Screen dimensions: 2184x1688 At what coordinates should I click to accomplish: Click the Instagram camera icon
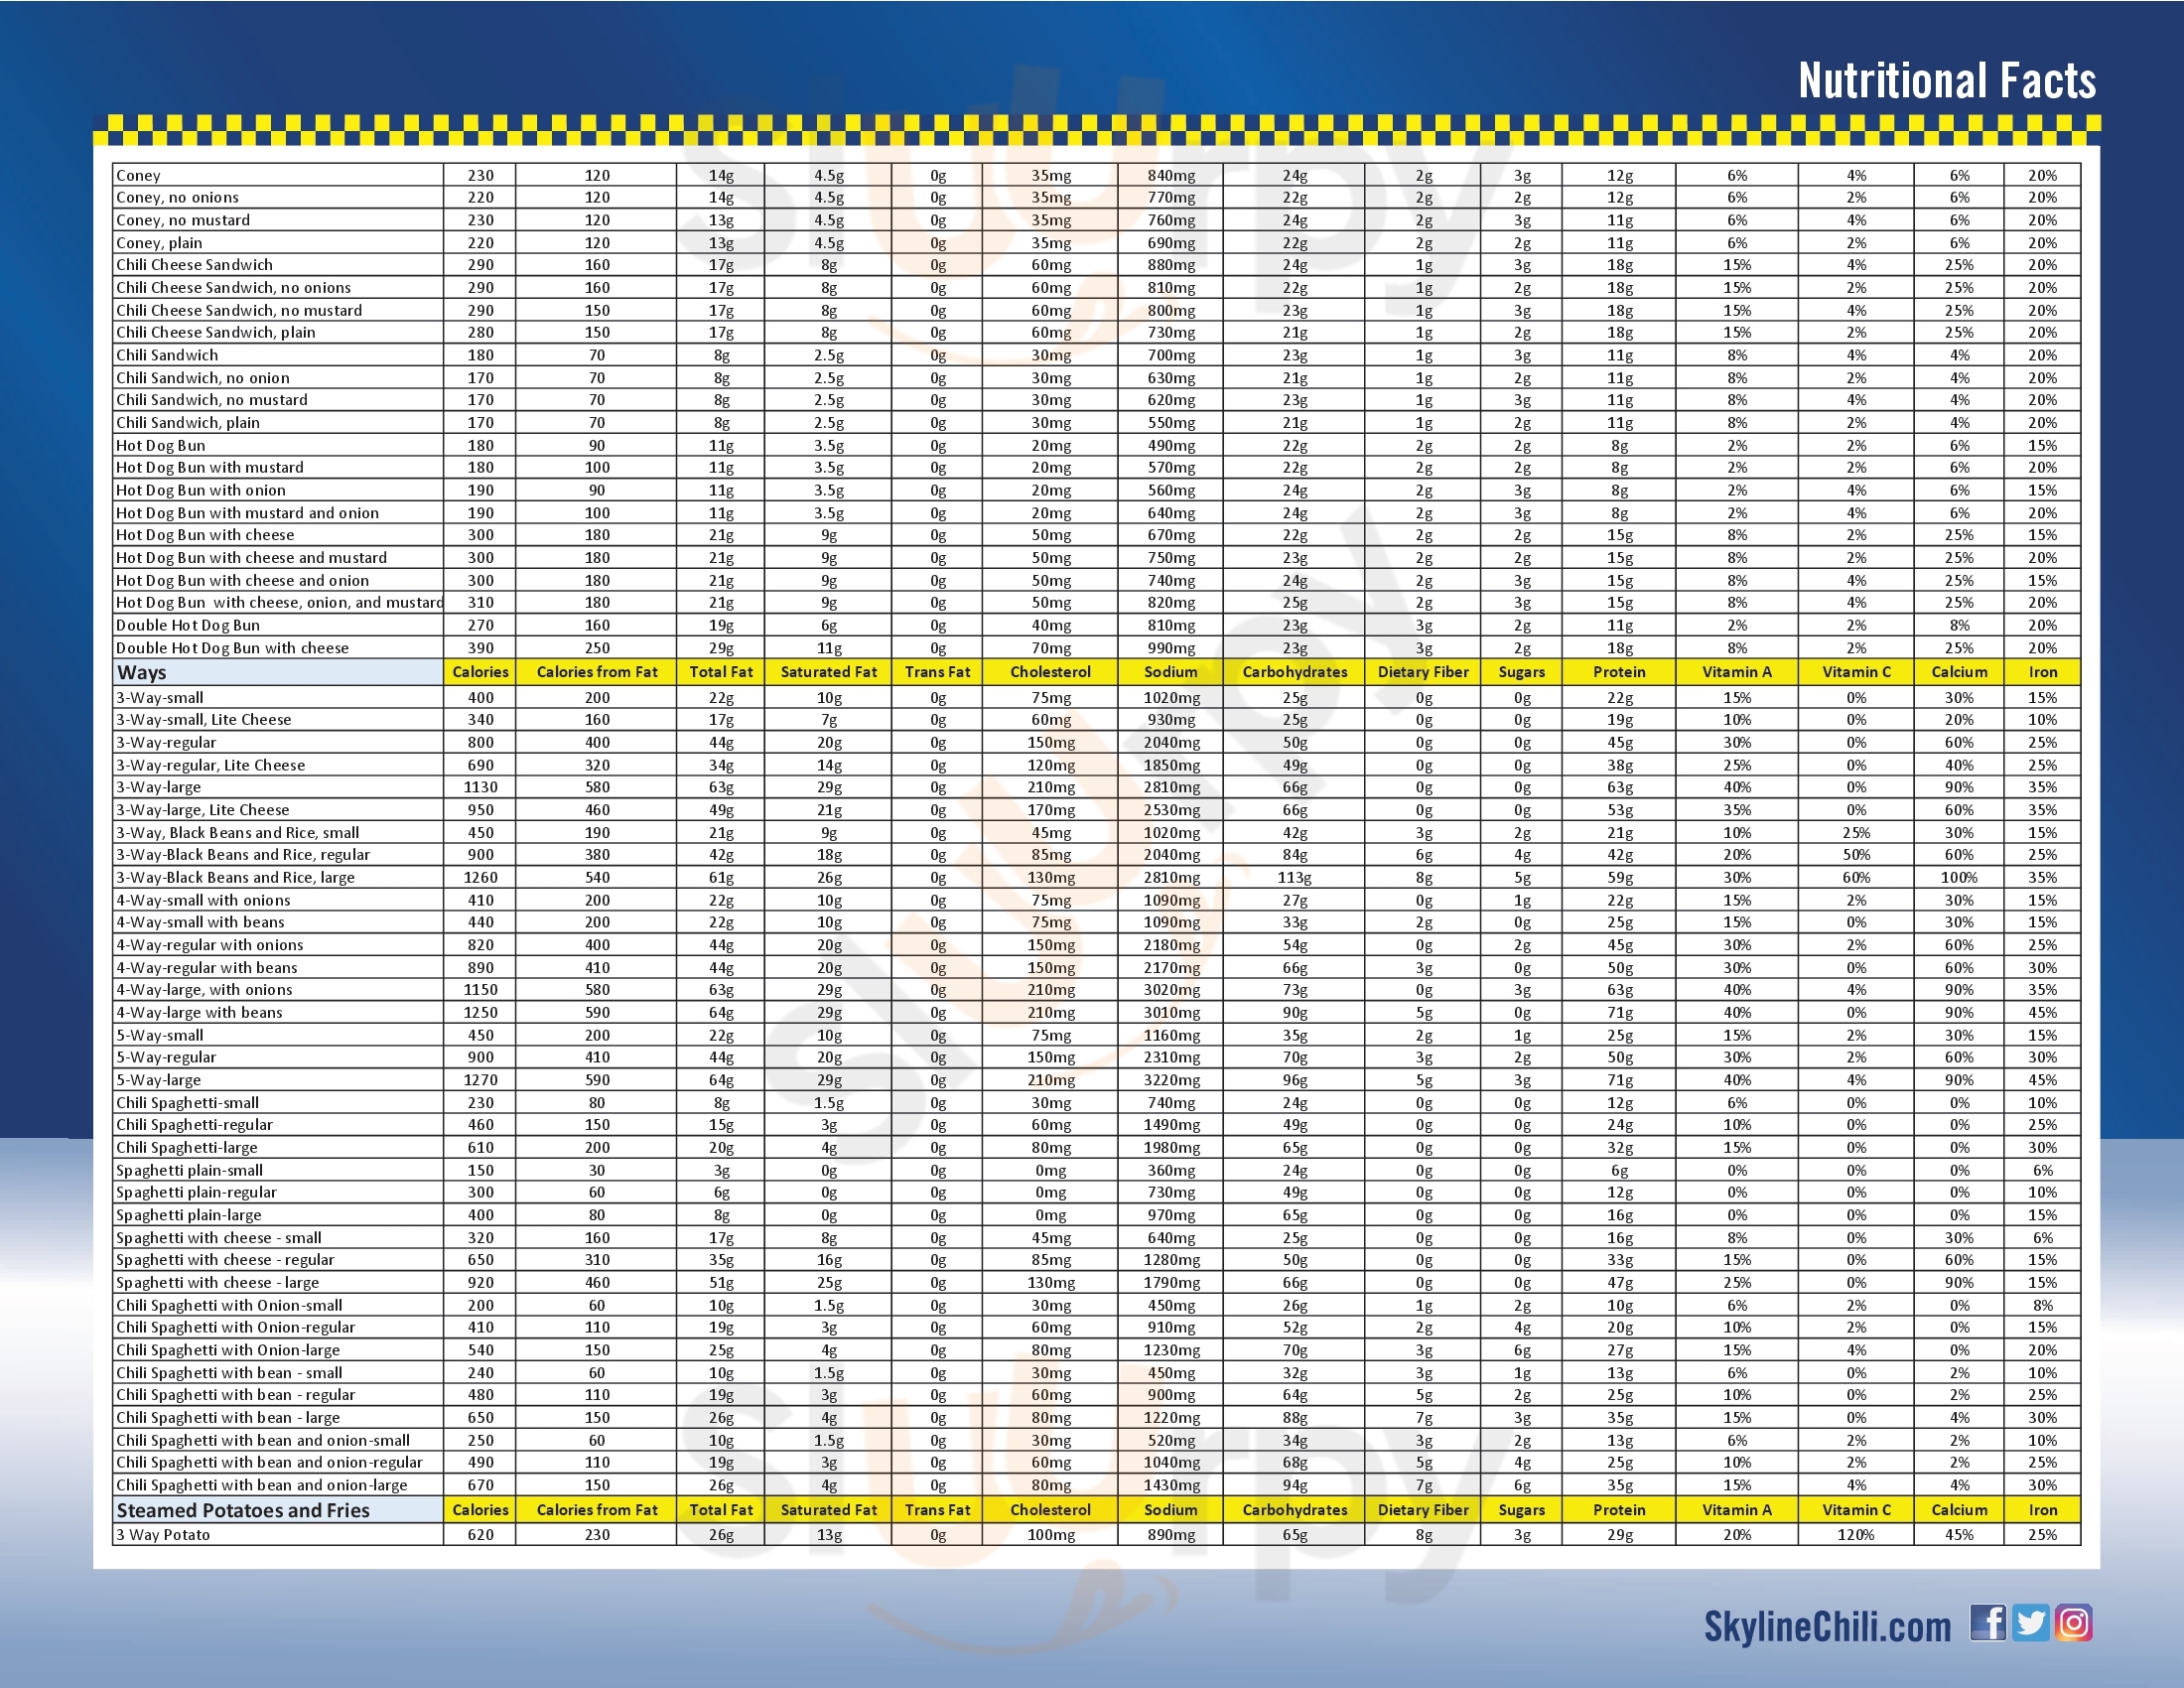coord(2073,1623)
